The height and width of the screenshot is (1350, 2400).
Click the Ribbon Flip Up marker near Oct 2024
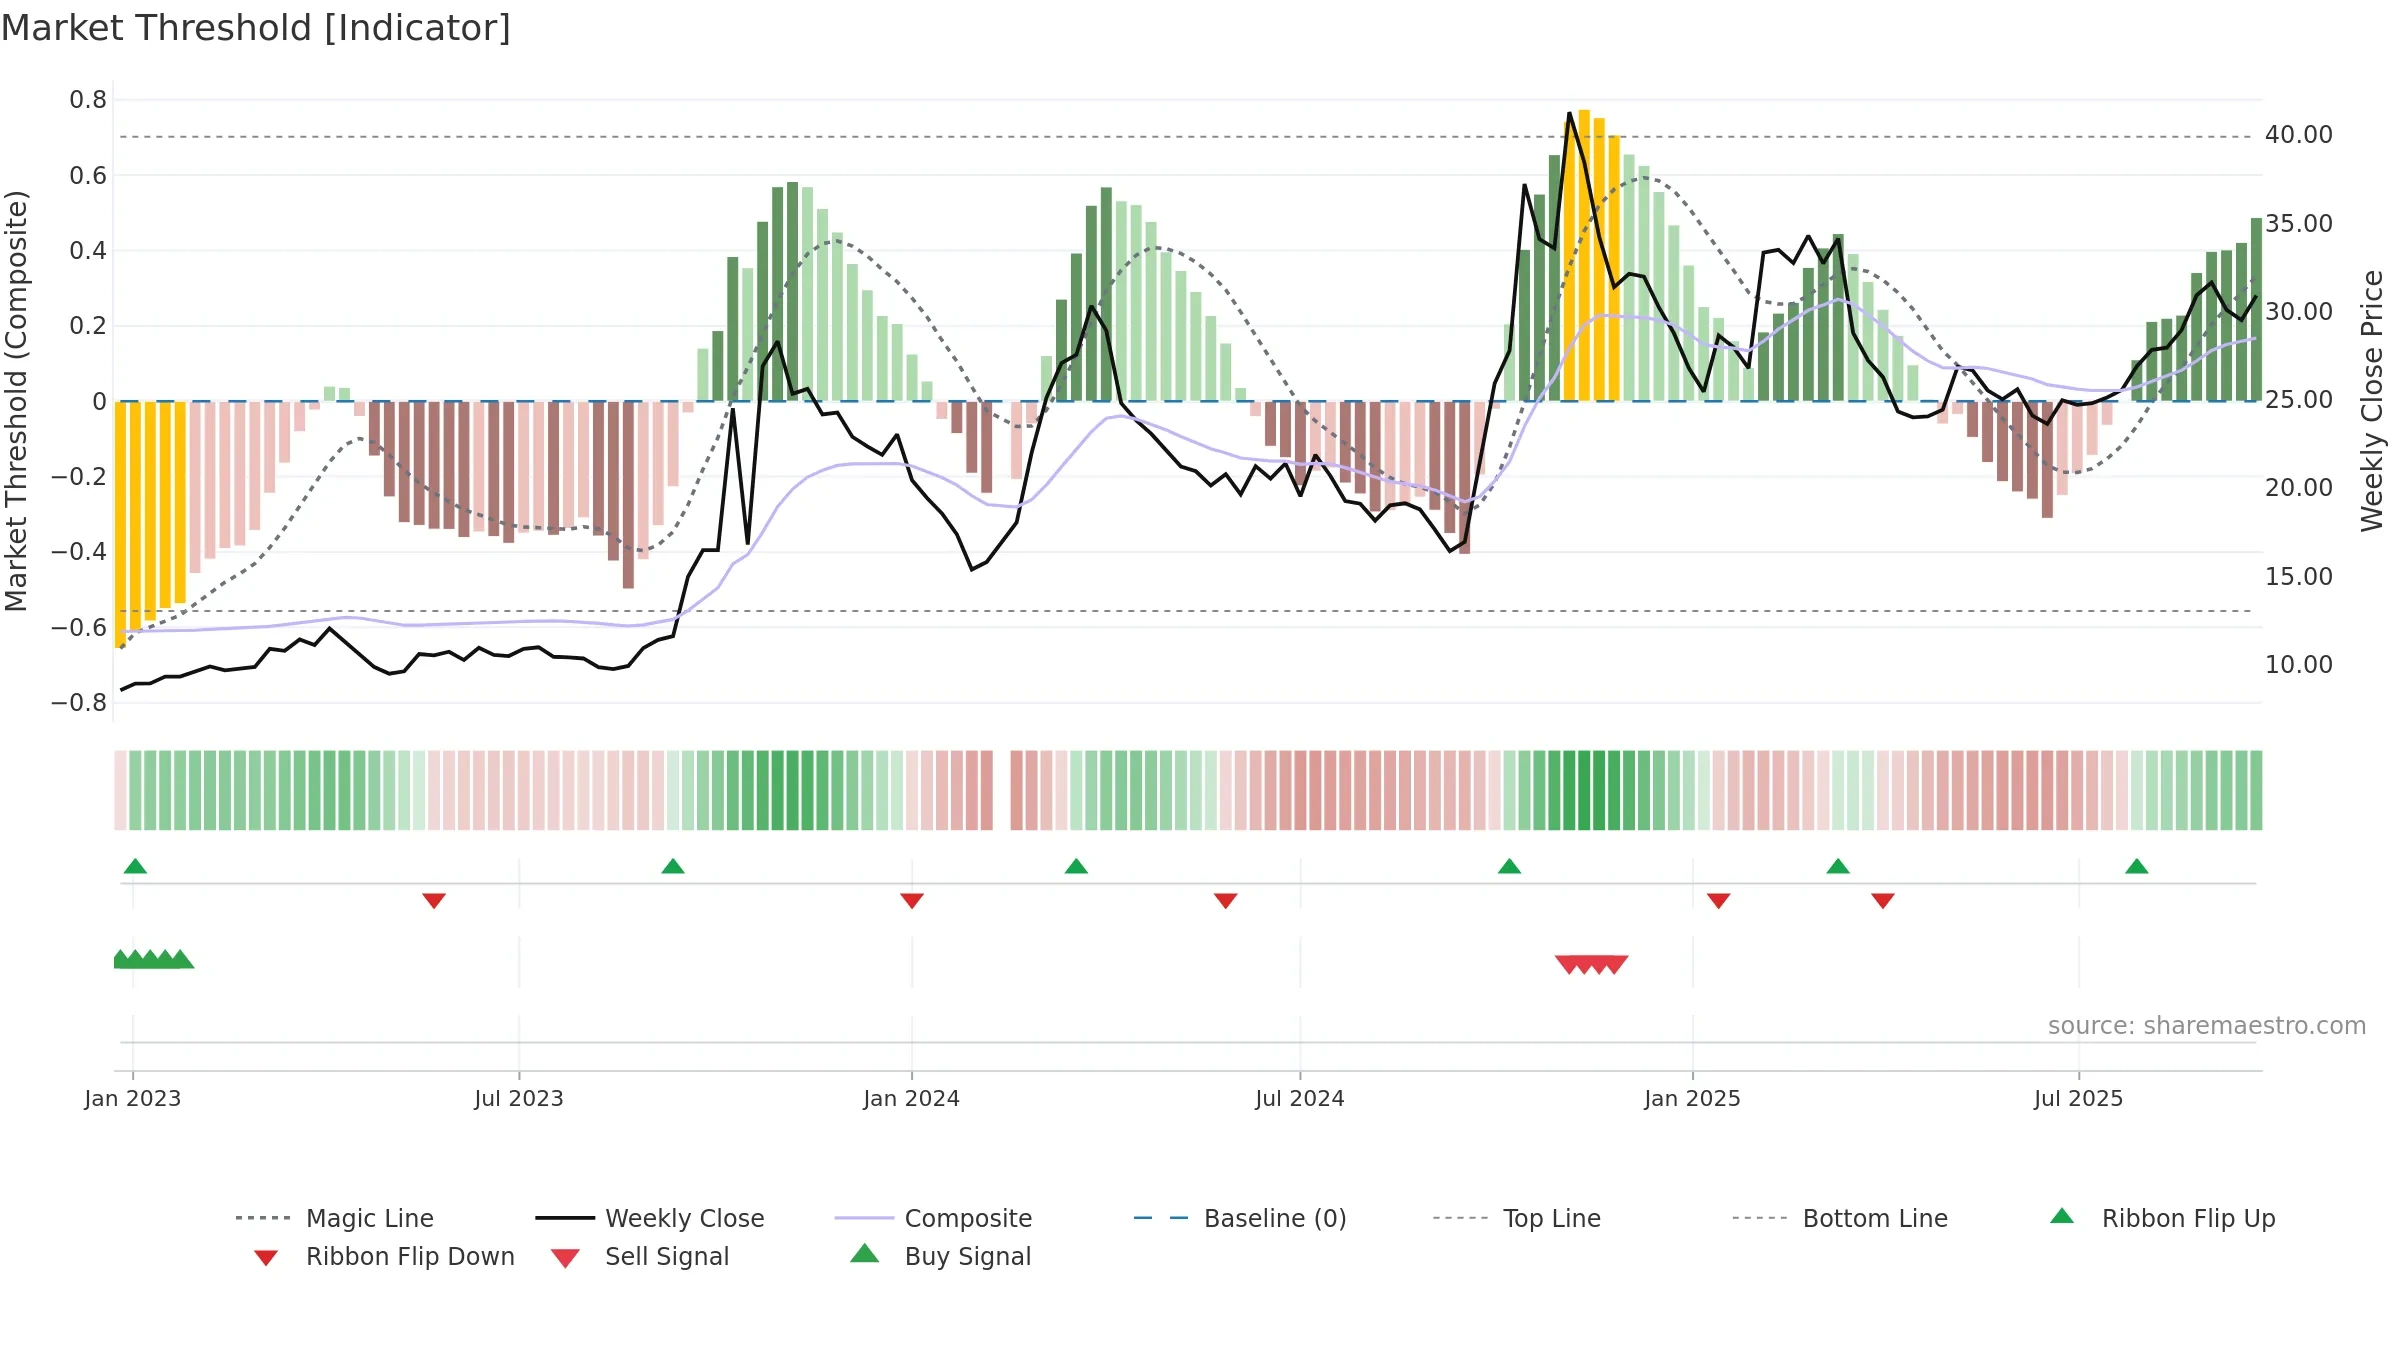point(1510,866)
